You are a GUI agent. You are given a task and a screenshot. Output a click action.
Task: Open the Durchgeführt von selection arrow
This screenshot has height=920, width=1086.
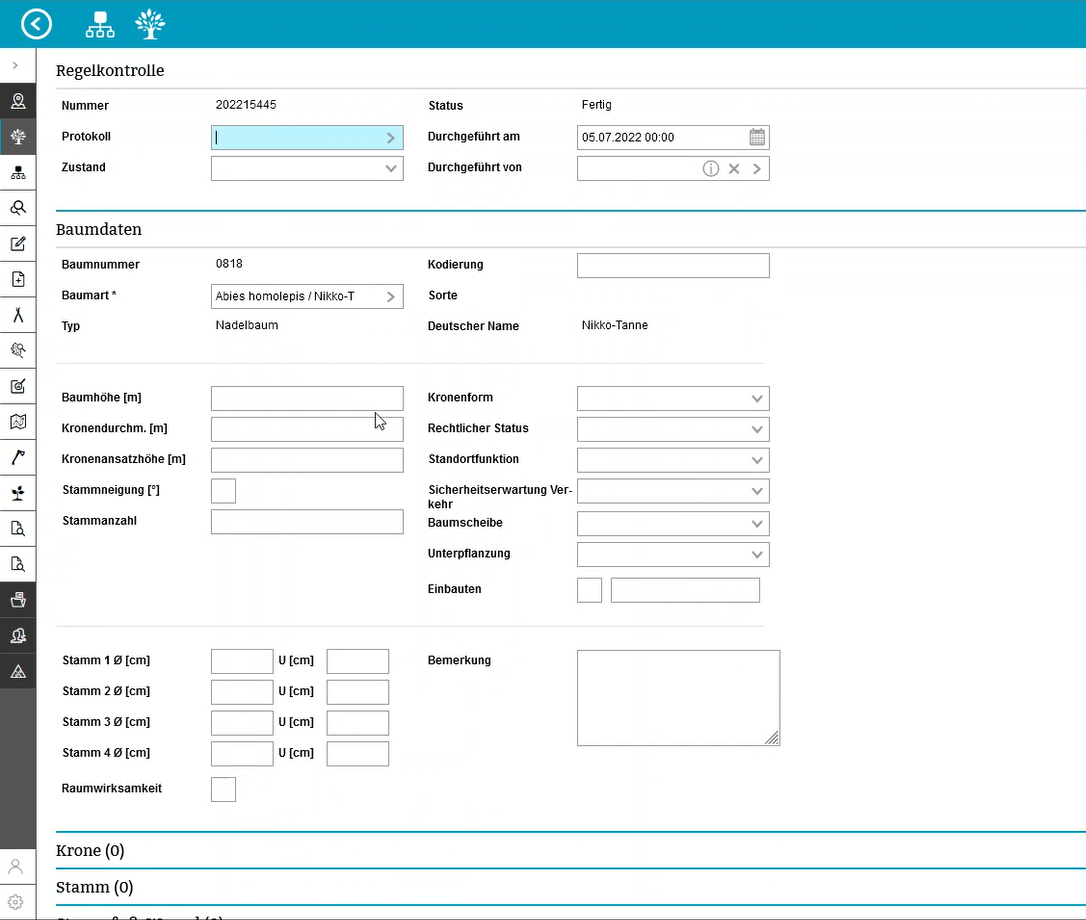pos(757,168)
